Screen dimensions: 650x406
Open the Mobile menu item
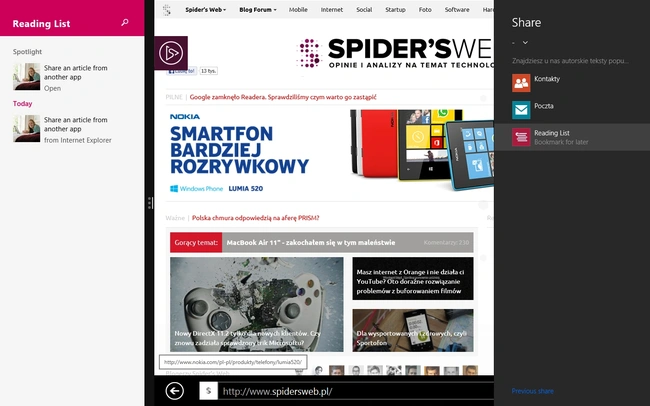[298, 10]
